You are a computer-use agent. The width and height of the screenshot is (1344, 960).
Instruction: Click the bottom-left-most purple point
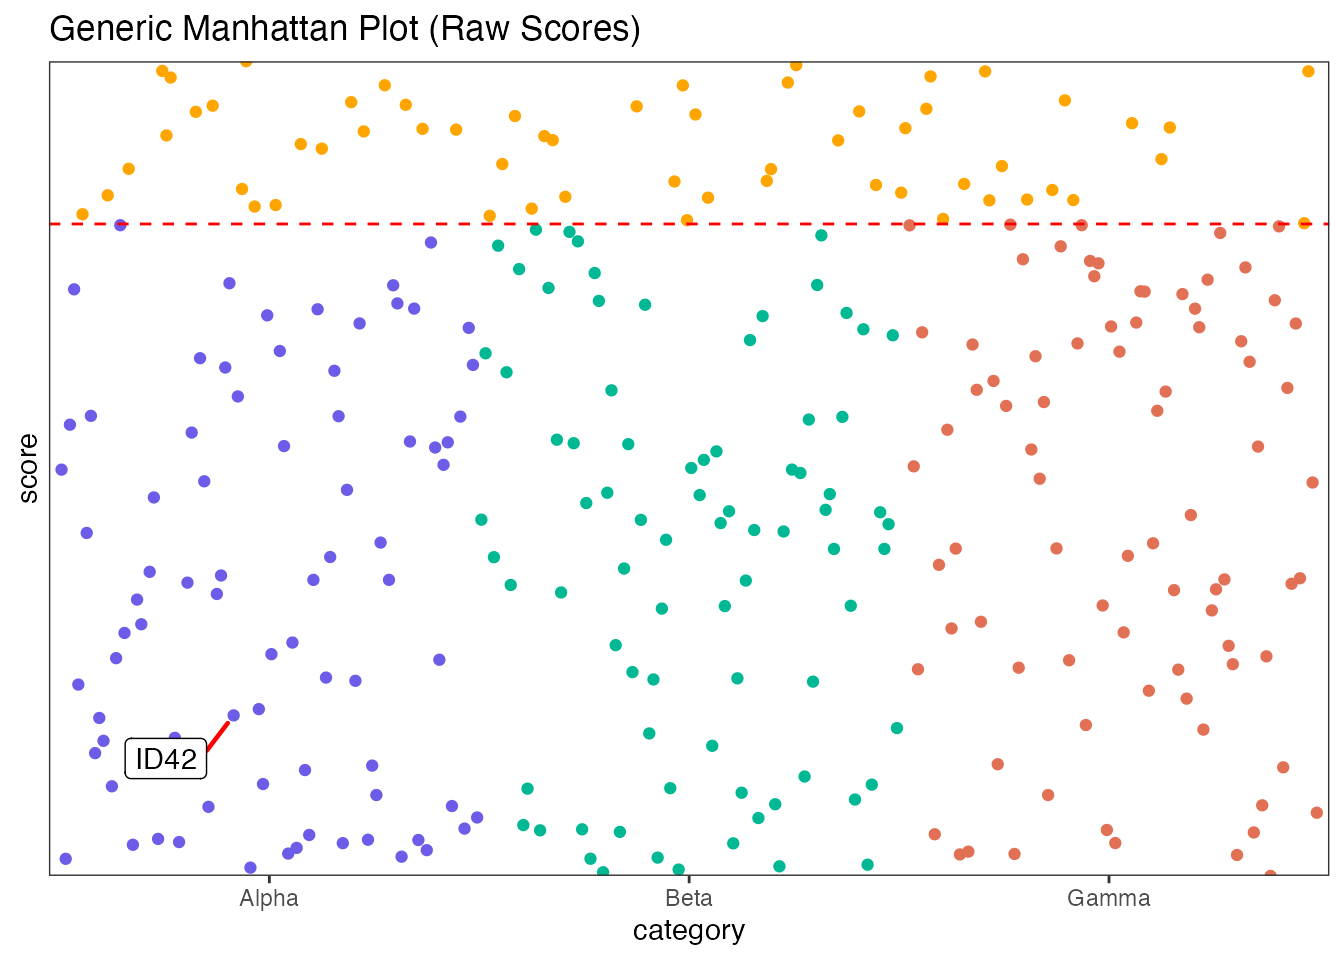66,858
